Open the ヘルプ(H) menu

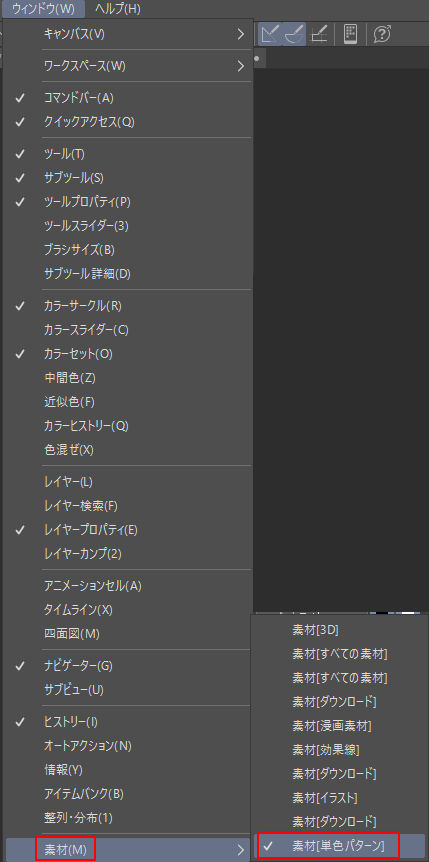click(x=117, y=8)
